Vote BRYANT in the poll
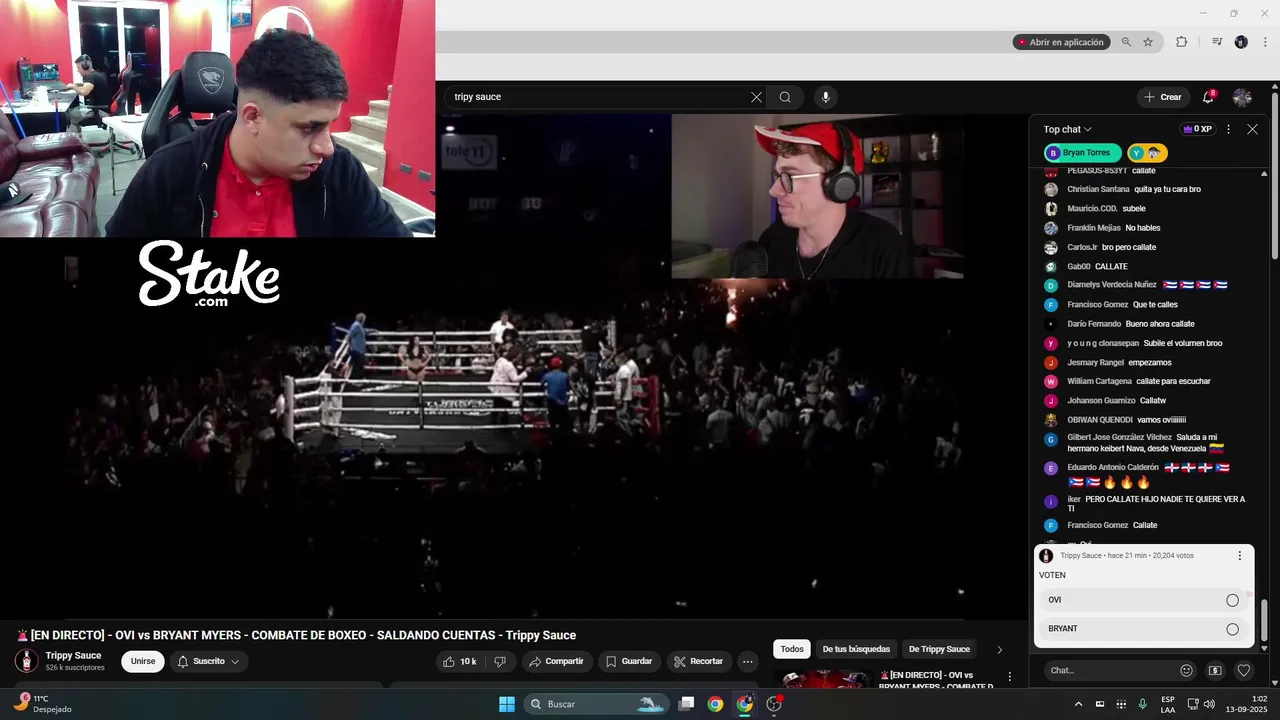 click(x=1145, y=629)
